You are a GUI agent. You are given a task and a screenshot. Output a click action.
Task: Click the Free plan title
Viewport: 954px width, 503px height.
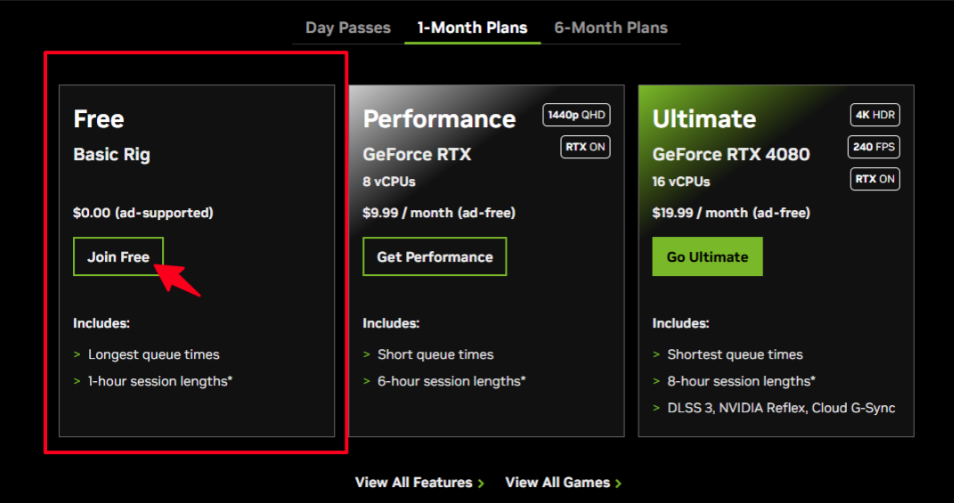(99, 119)
